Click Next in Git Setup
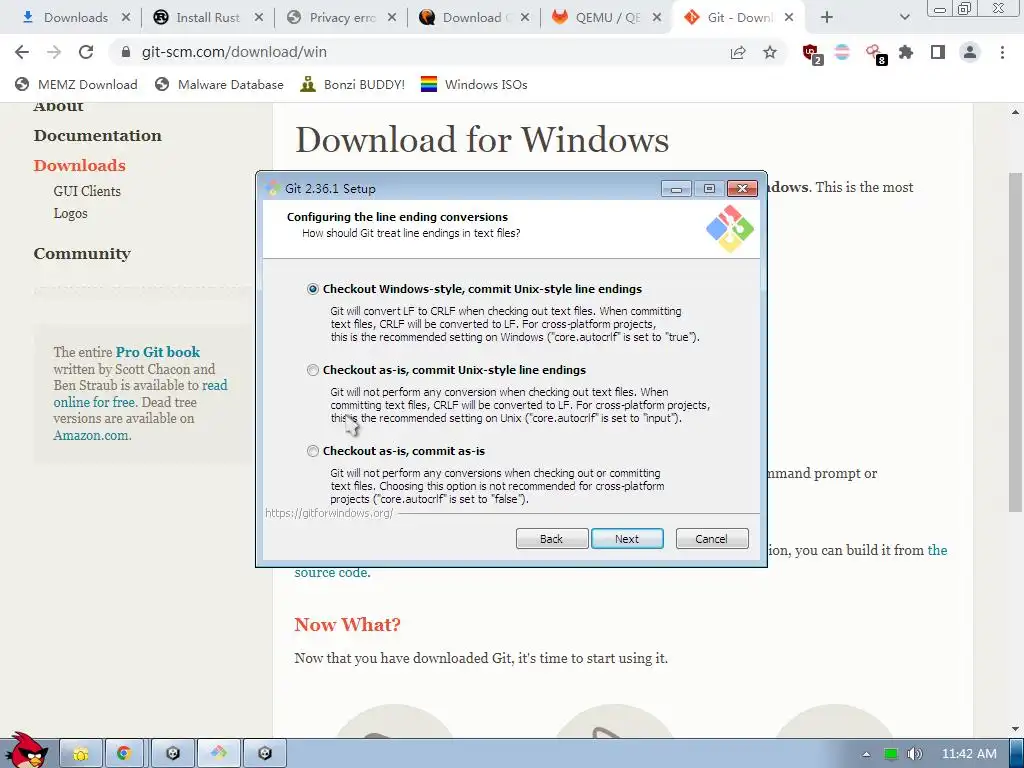The image size is (1024, 768). 627,539
